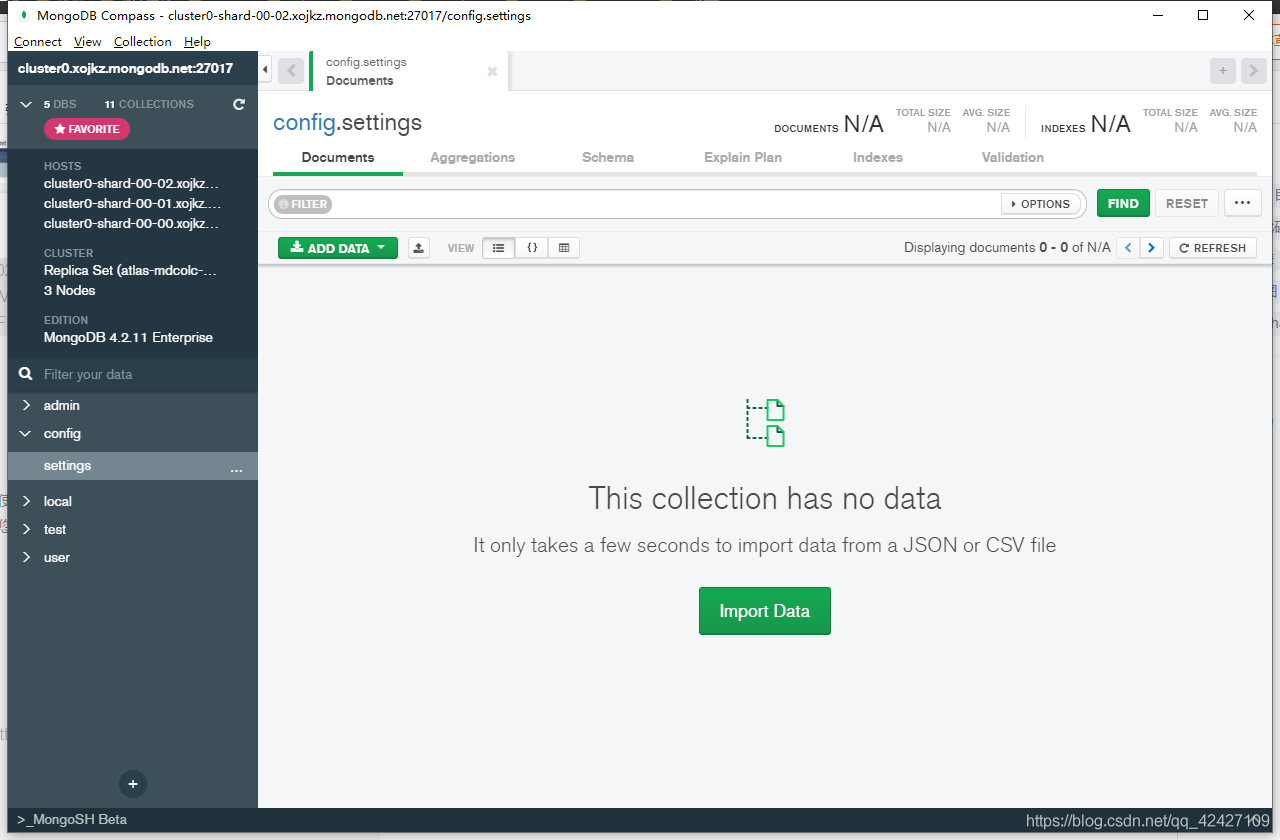Click the Import Data button
The image size is (1280, 840).
[x=765, y=611]
